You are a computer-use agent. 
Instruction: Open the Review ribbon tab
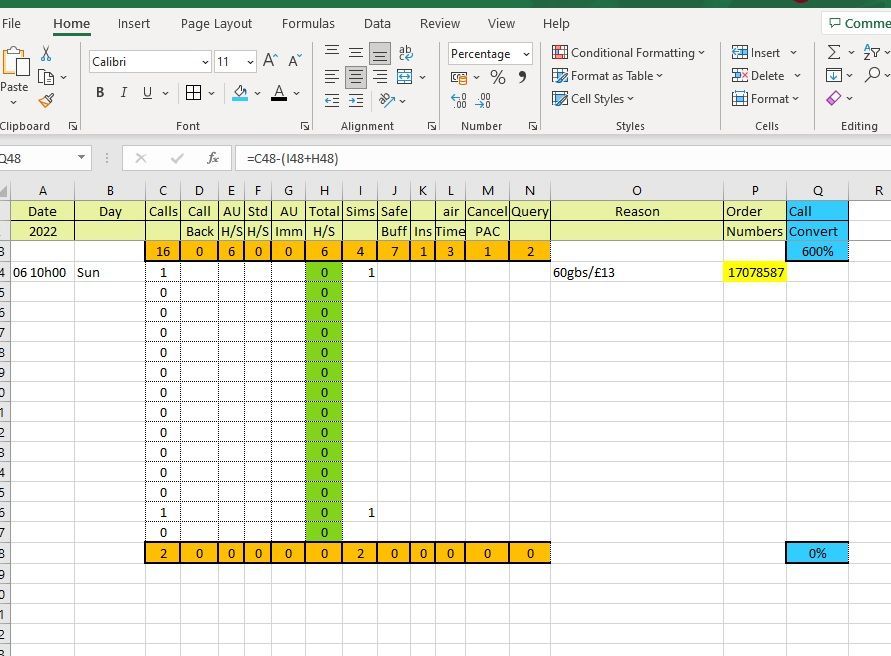tap(440, 23)
